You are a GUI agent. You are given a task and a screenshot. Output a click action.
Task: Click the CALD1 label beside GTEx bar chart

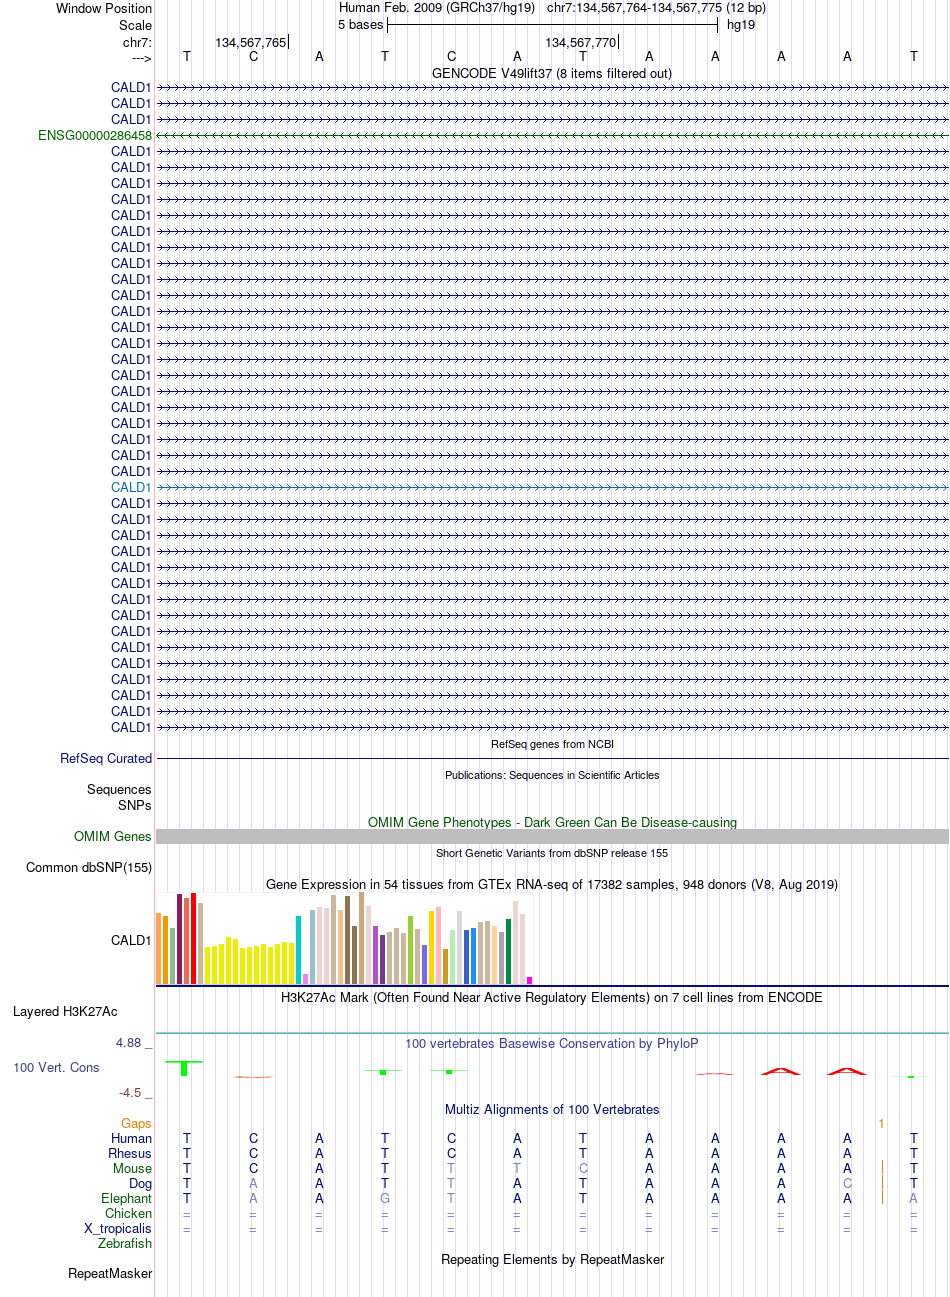point(131,941)
